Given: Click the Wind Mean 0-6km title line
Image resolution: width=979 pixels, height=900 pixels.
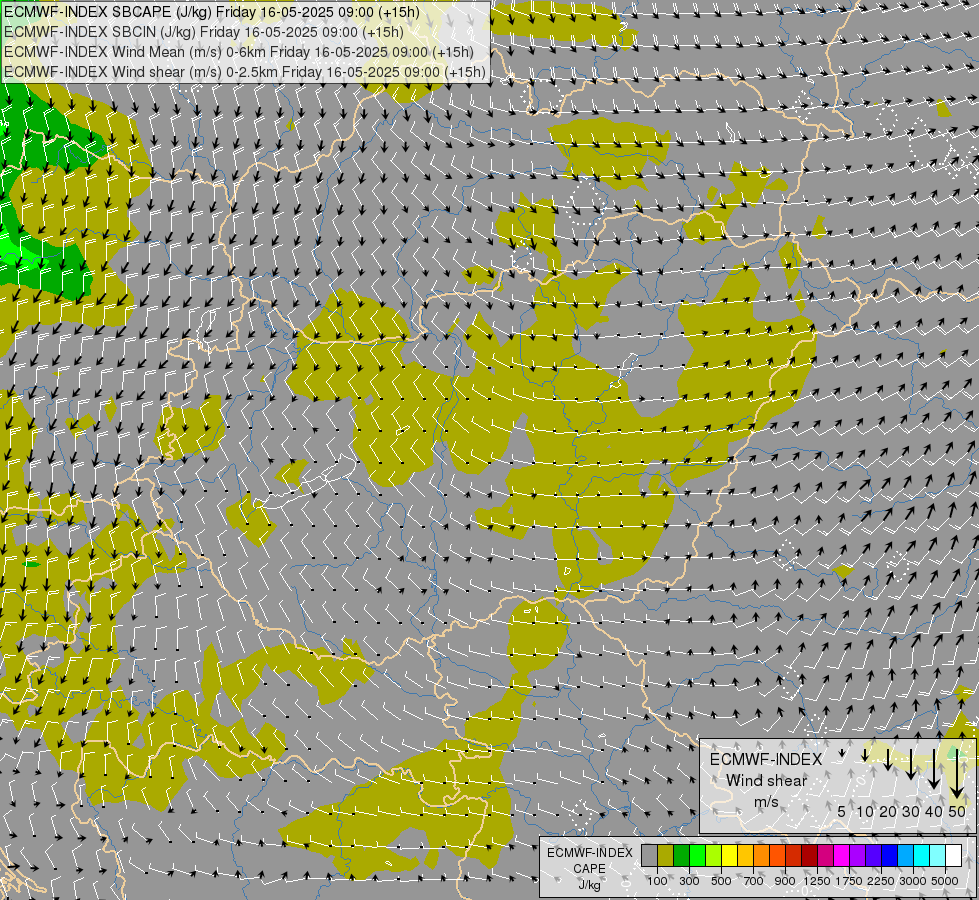Looking at the screenshot, I should point(239,52).
